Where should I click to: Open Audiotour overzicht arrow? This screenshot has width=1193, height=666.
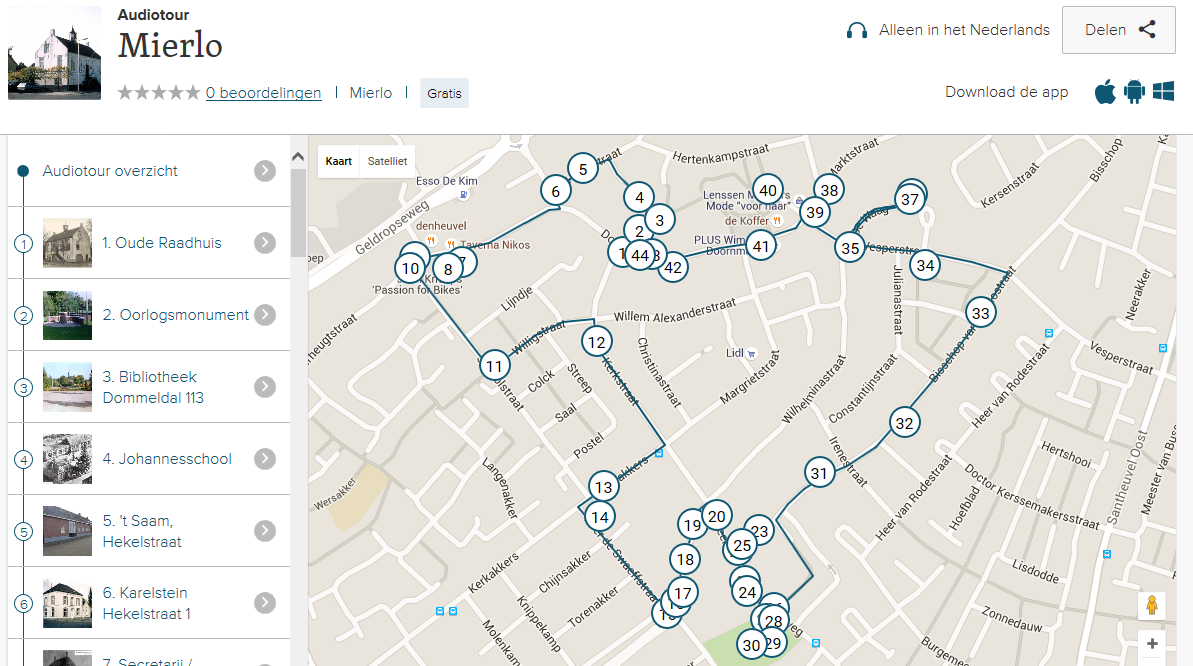coord(265,171)
